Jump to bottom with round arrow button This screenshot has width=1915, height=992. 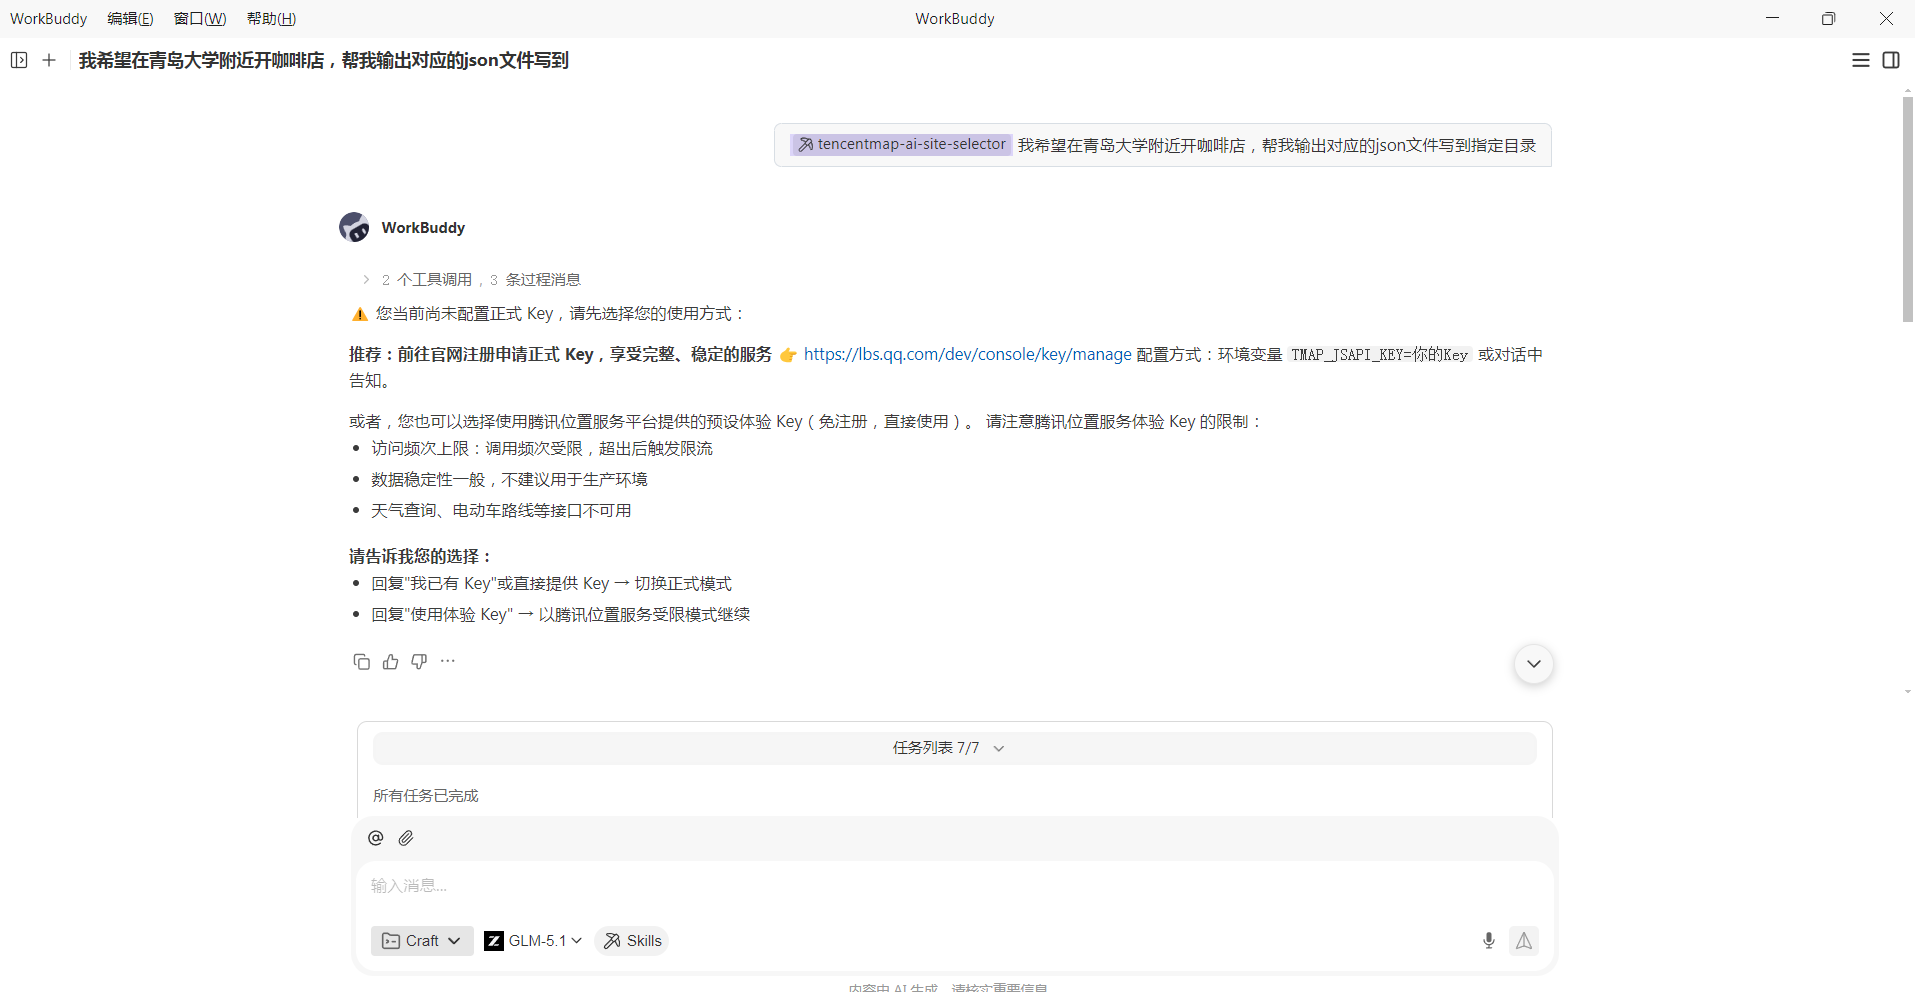pos(1533,664)
